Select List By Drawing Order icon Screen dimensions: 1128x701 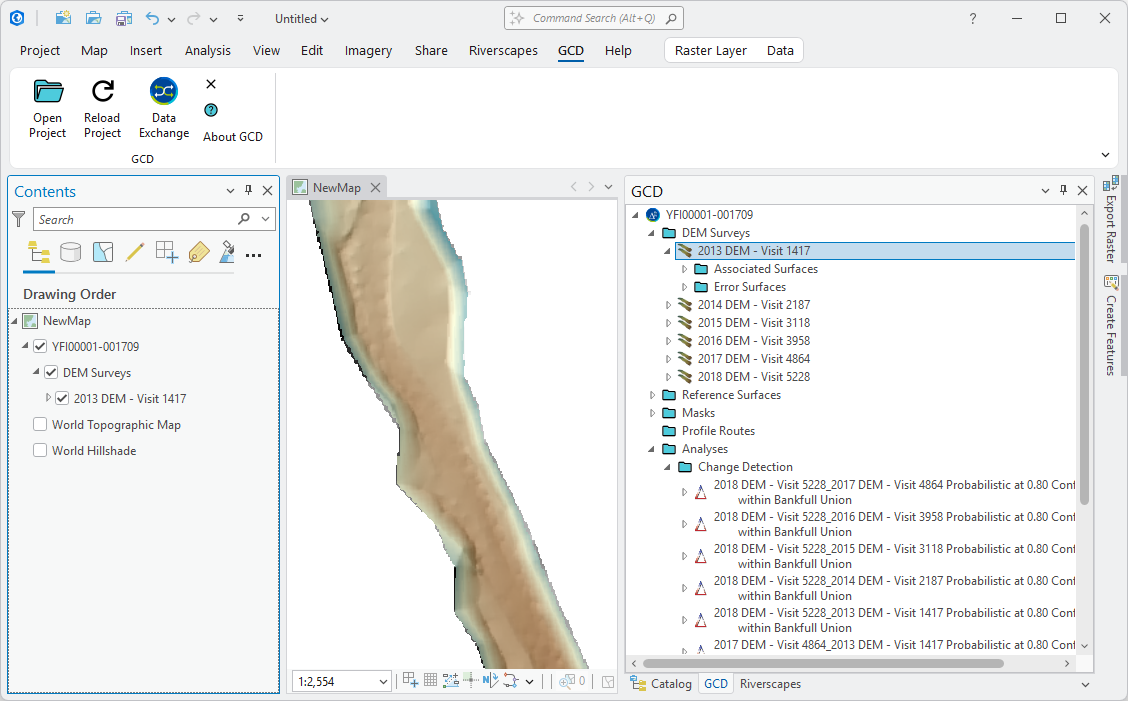39,252
